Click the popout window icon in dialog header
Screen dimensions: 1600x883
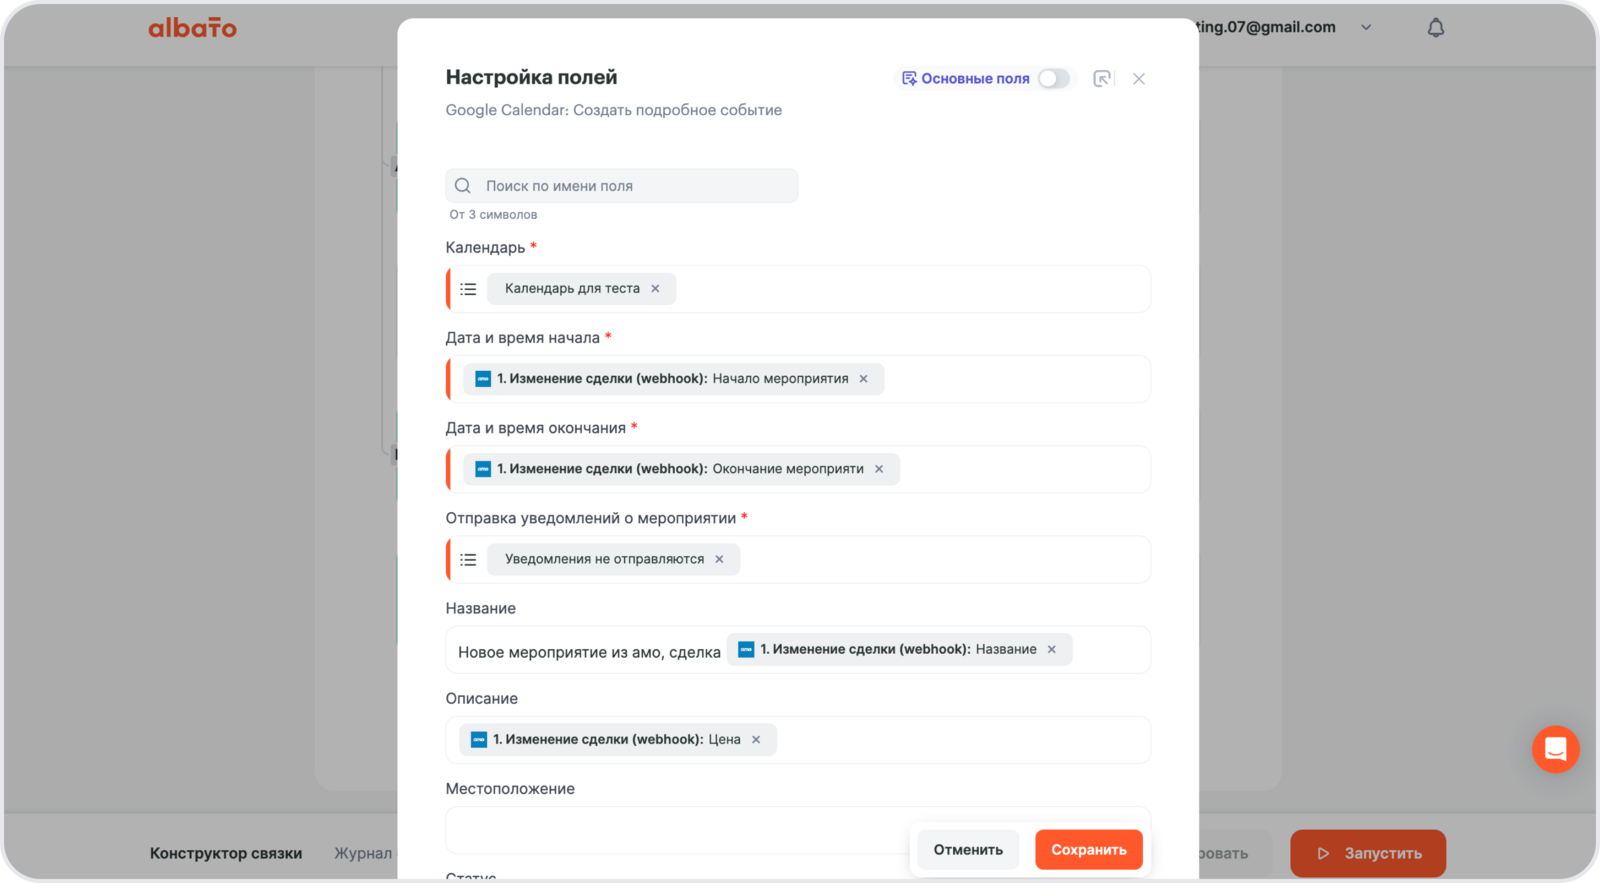click(1102, 79)
